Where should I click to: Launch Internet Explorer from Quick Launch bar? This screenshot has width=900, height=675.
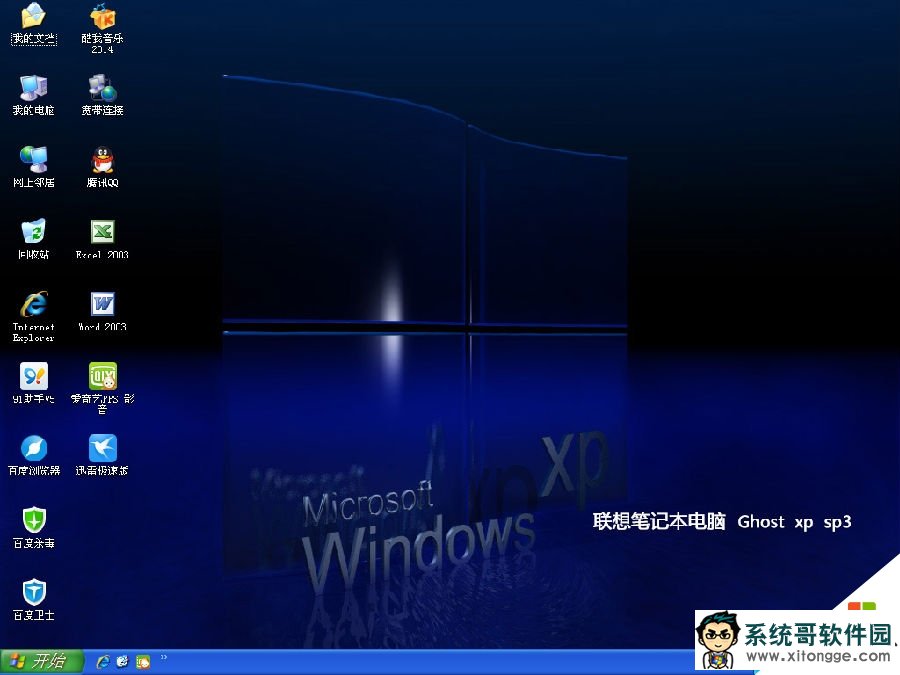102,661
